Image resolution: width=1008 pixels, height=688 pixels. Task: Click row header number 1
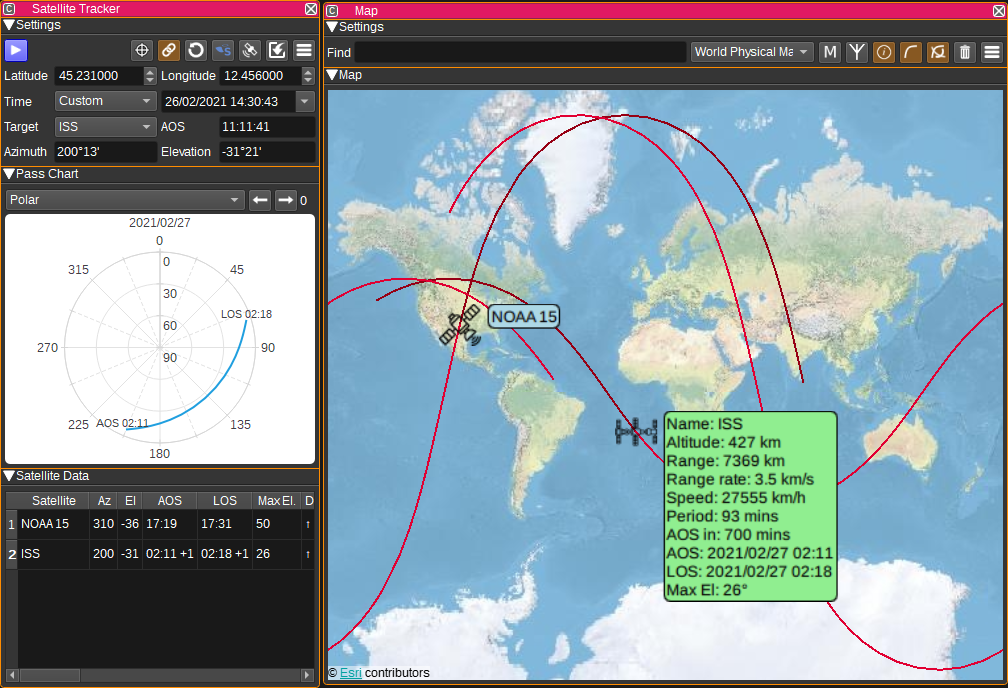click(12, 524)
